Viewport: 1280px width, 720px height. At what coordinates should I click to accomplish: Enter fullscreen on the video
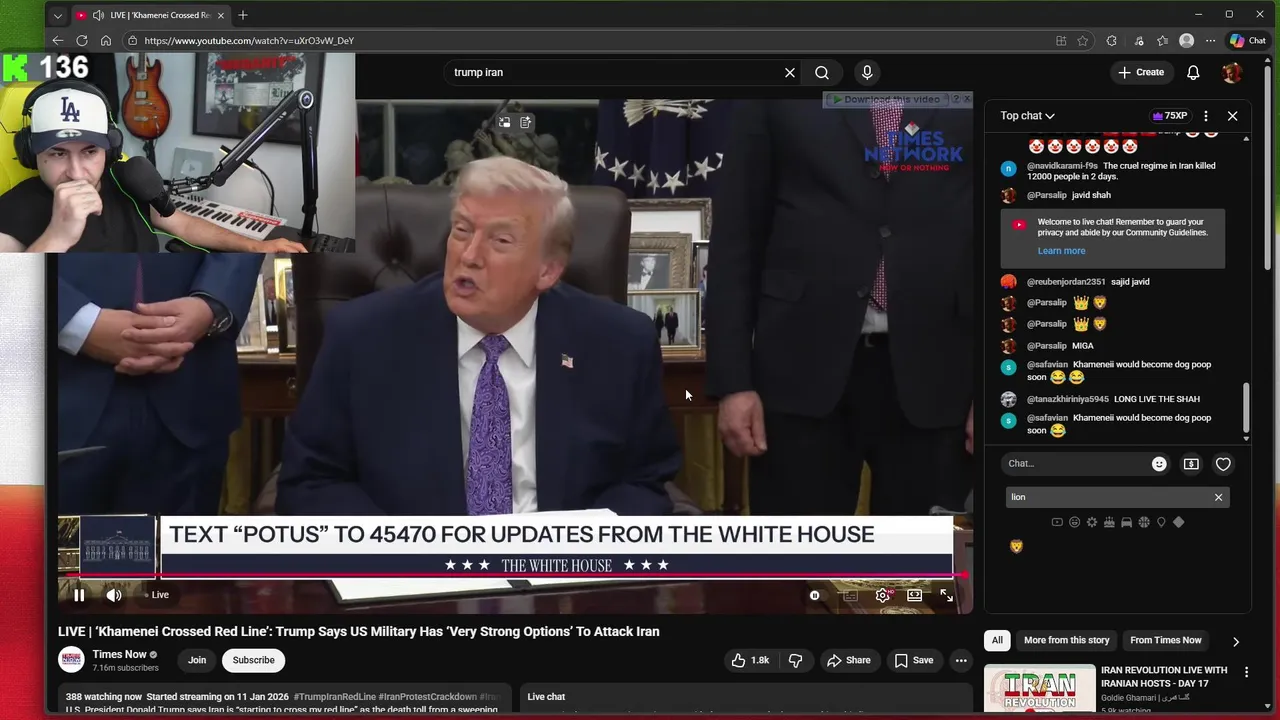coord(946,595)
